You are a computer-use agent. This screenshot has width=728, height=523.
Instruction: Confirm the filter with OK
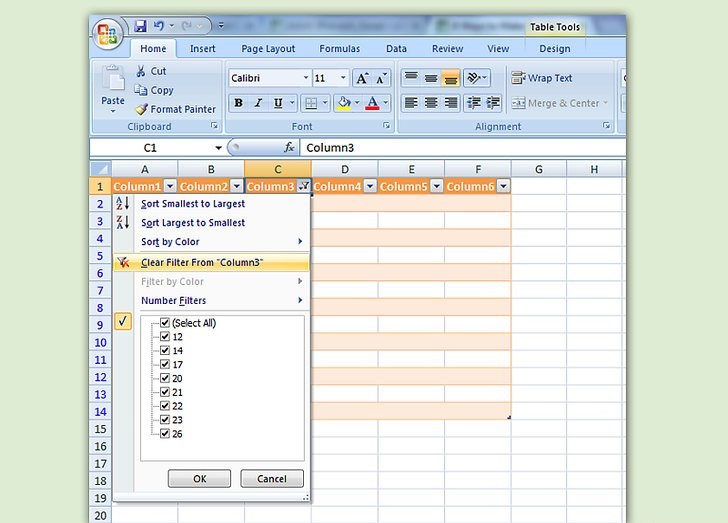pos(199,478)
